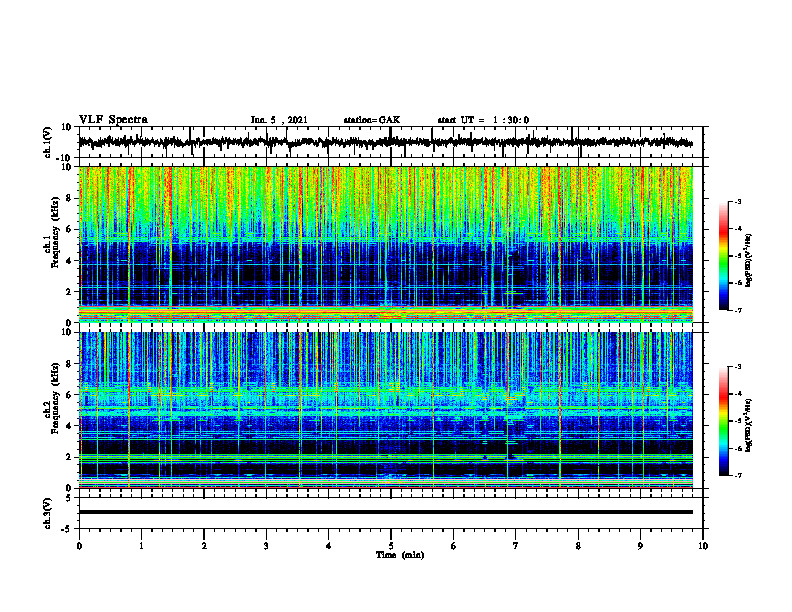Click the 5 tick label on Time axis
The height and width of the screenshot is (612, 792).
391,546
